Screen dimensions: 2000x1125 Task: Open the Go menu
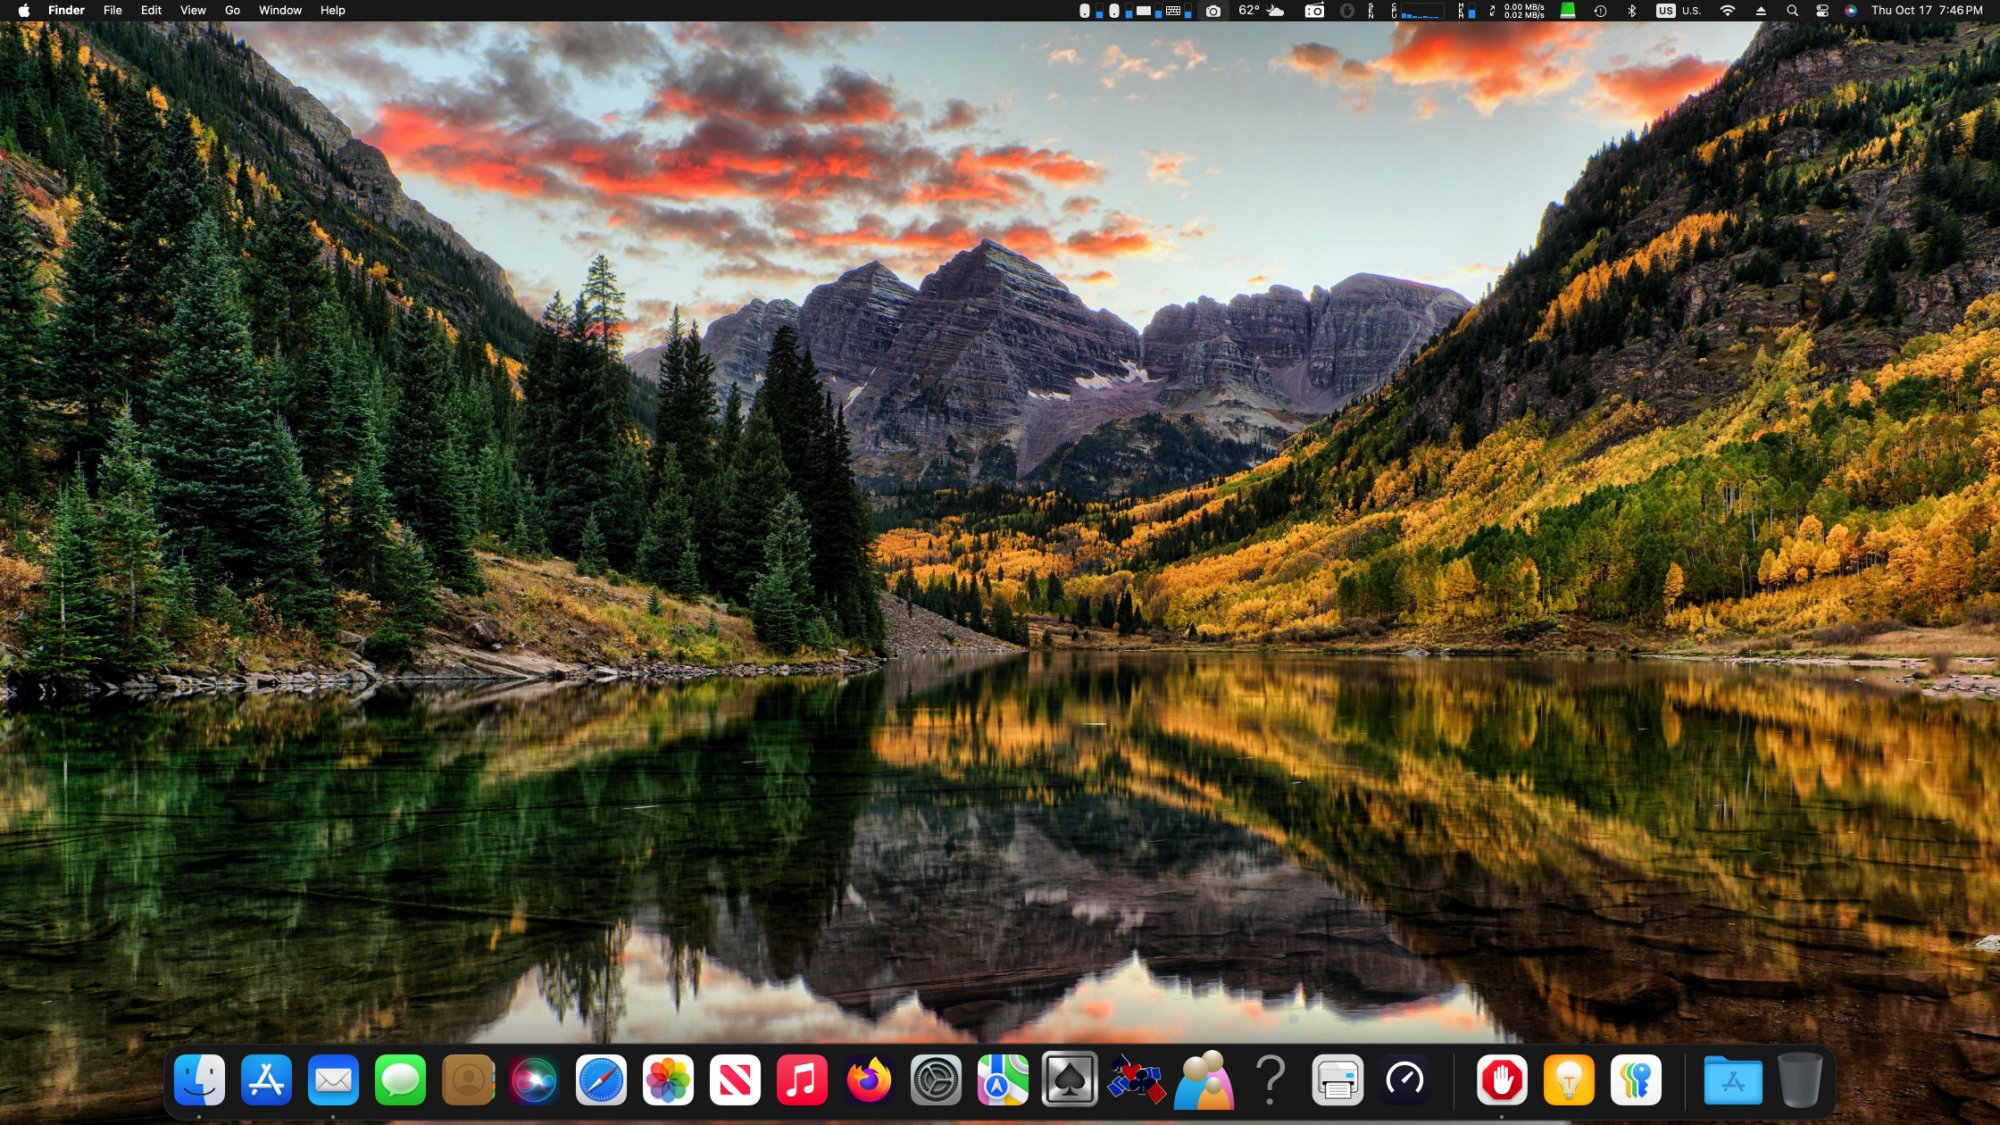[x=232, y=11]
